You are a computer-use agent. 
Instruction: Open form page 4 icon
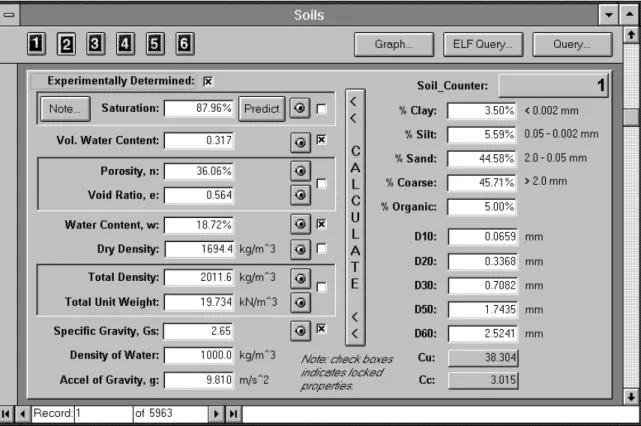tap(125, 44)
